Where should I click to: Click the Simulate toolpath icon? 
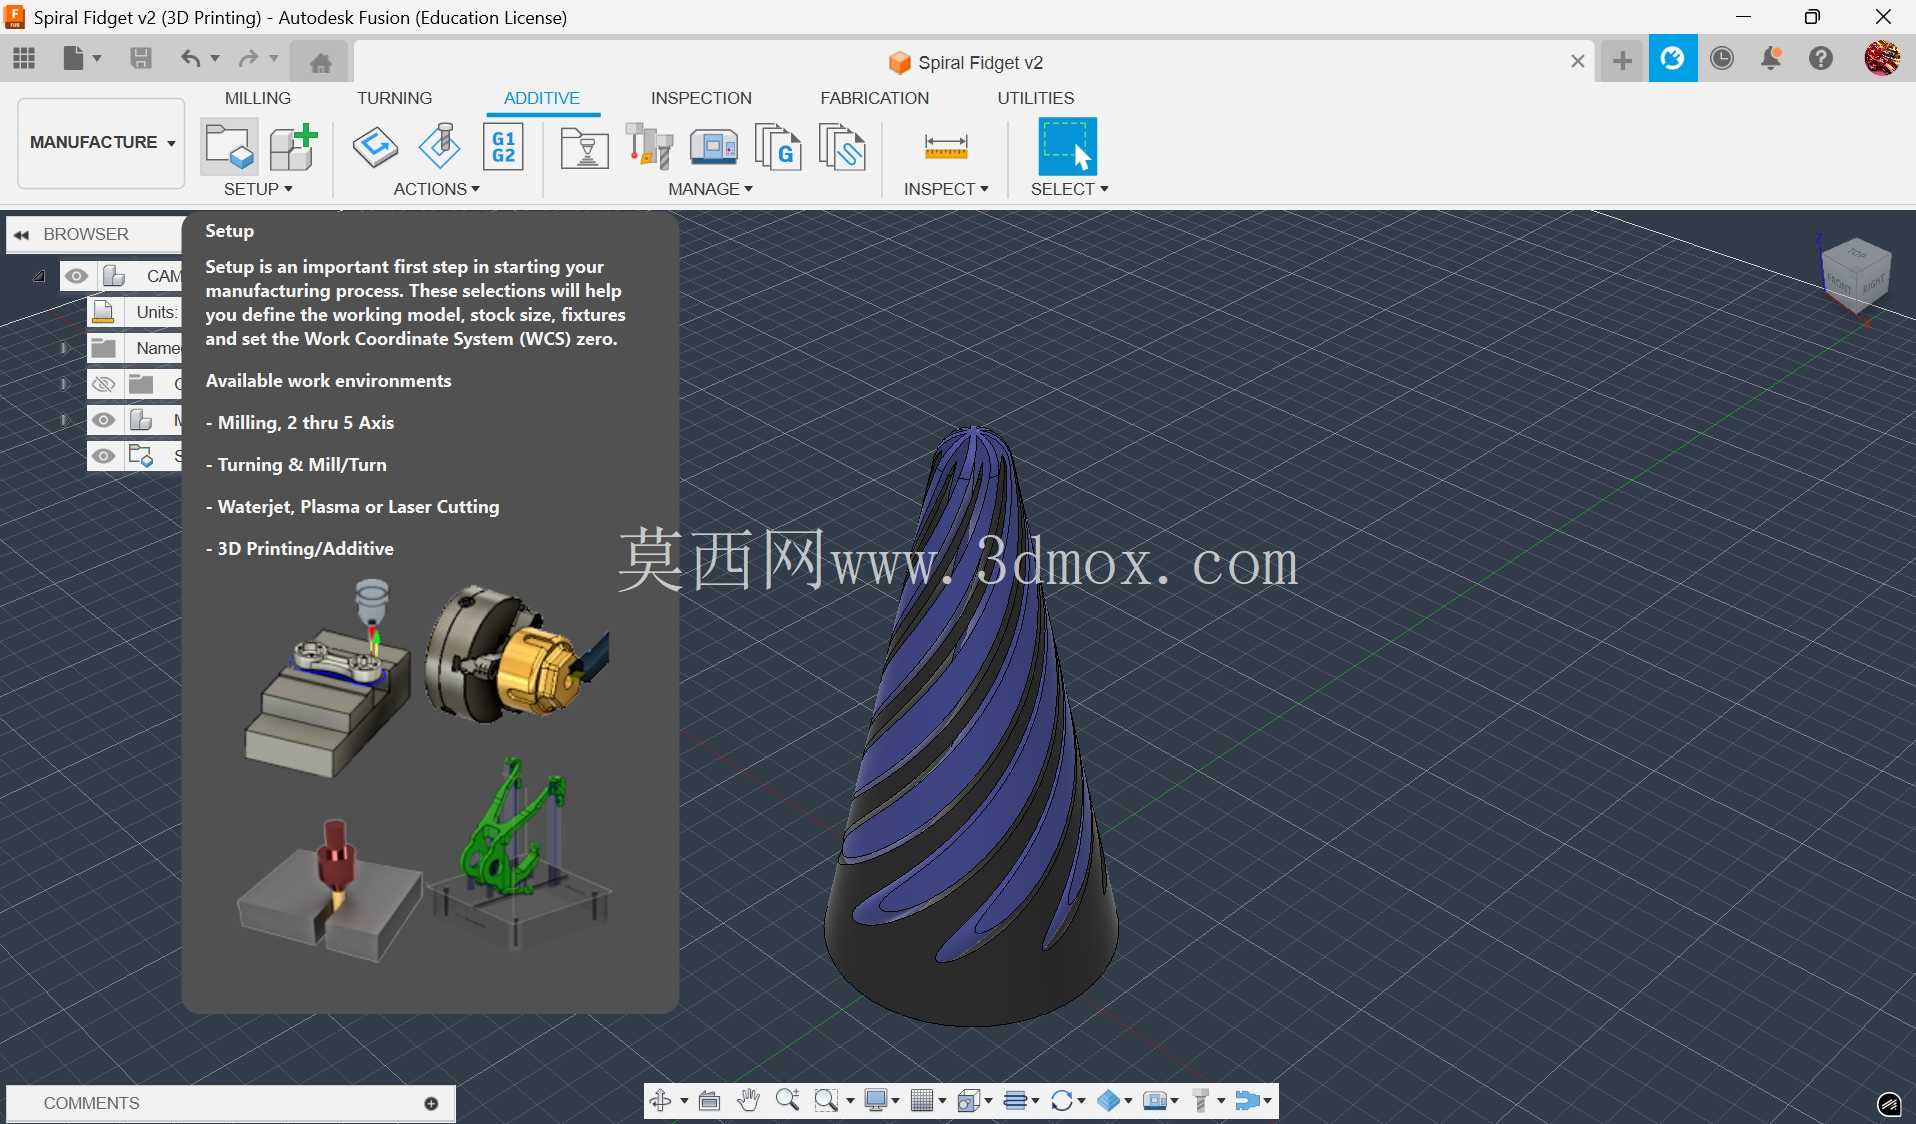[x=439, y=146]
